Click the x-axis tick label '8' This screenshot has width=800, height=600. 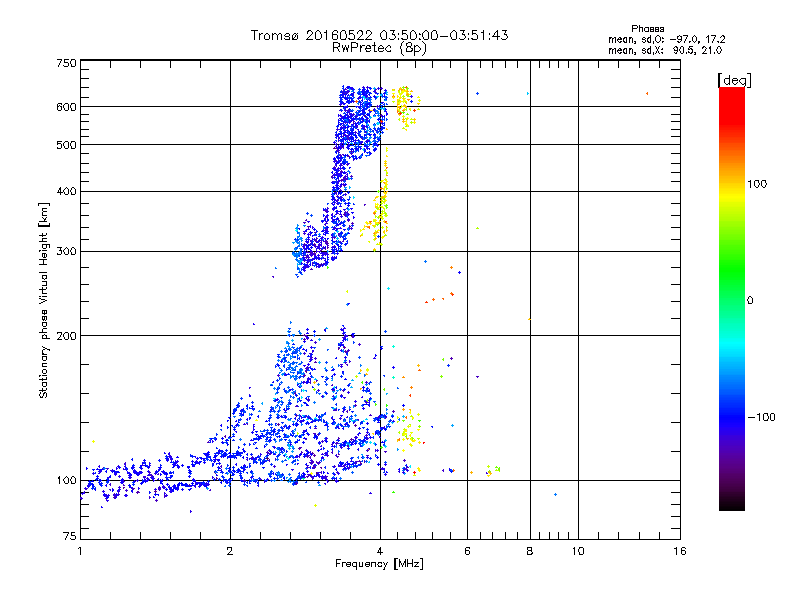point(530,551)
